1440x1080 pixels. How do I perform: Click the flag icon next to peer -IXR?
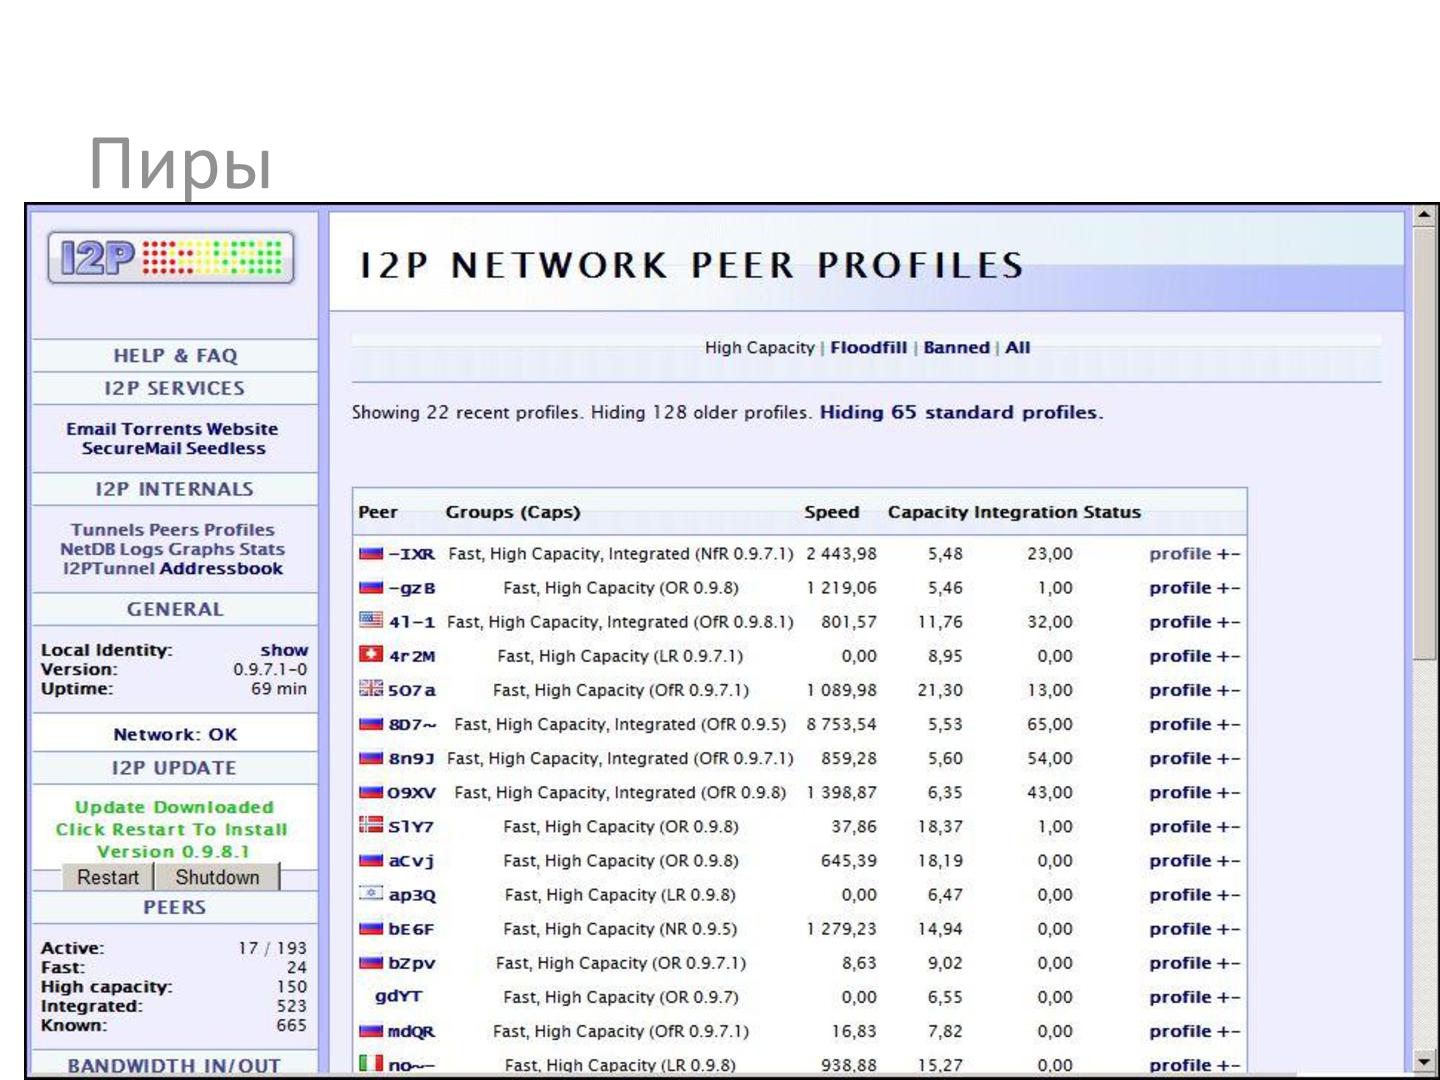(371, 553)
